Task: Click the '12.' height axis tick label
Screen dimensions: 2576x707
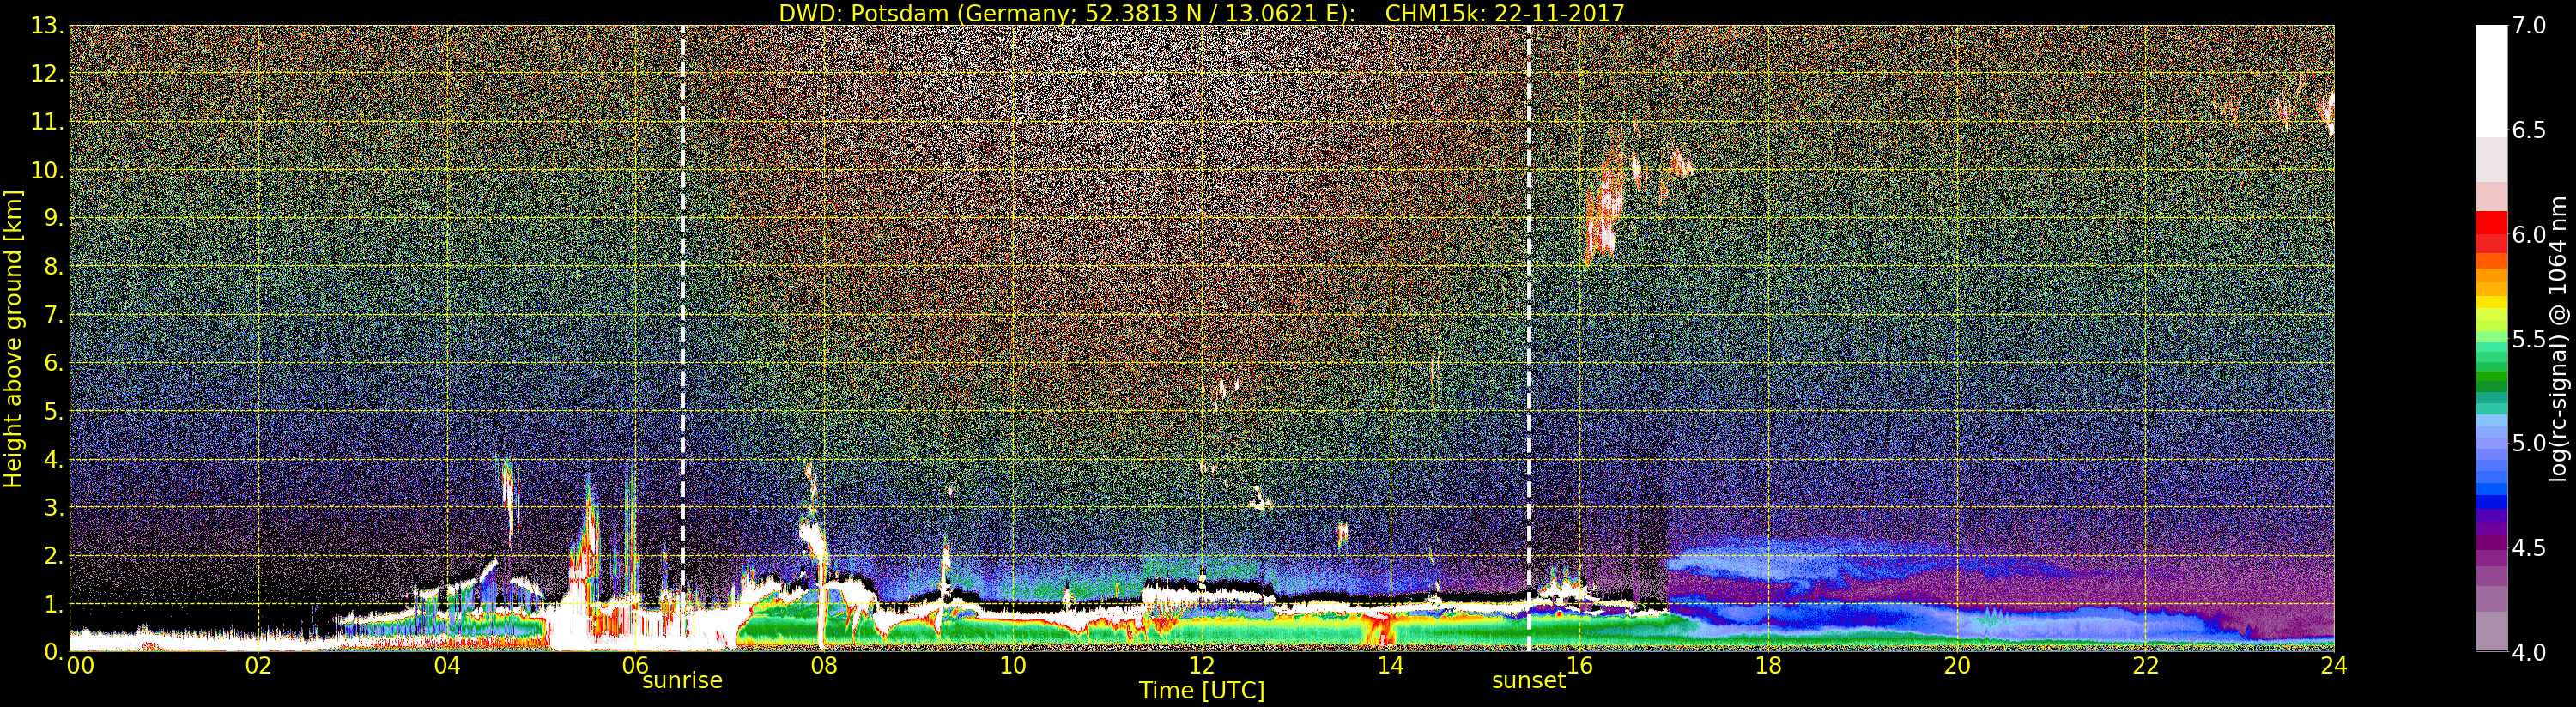Action: [x=47, y=74]
